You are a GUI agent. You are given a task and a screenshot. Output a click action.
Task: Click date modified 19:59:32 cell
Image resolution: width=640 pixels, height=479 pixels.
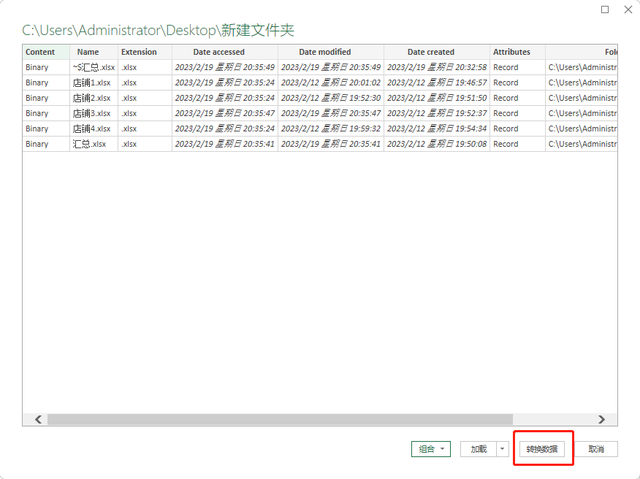pyautogui.click(x=331, y=129)
